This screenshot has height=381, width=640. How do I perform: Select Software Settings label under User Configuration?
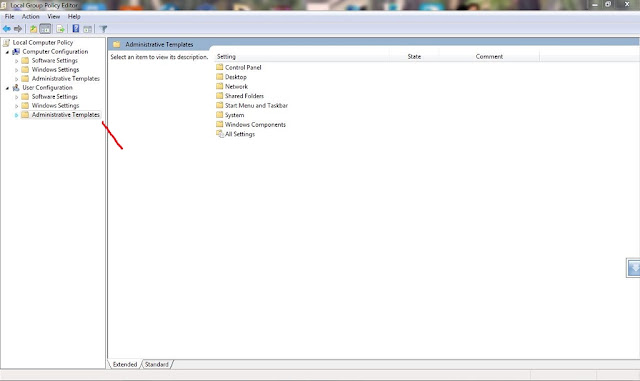click(x=55, y=96)
